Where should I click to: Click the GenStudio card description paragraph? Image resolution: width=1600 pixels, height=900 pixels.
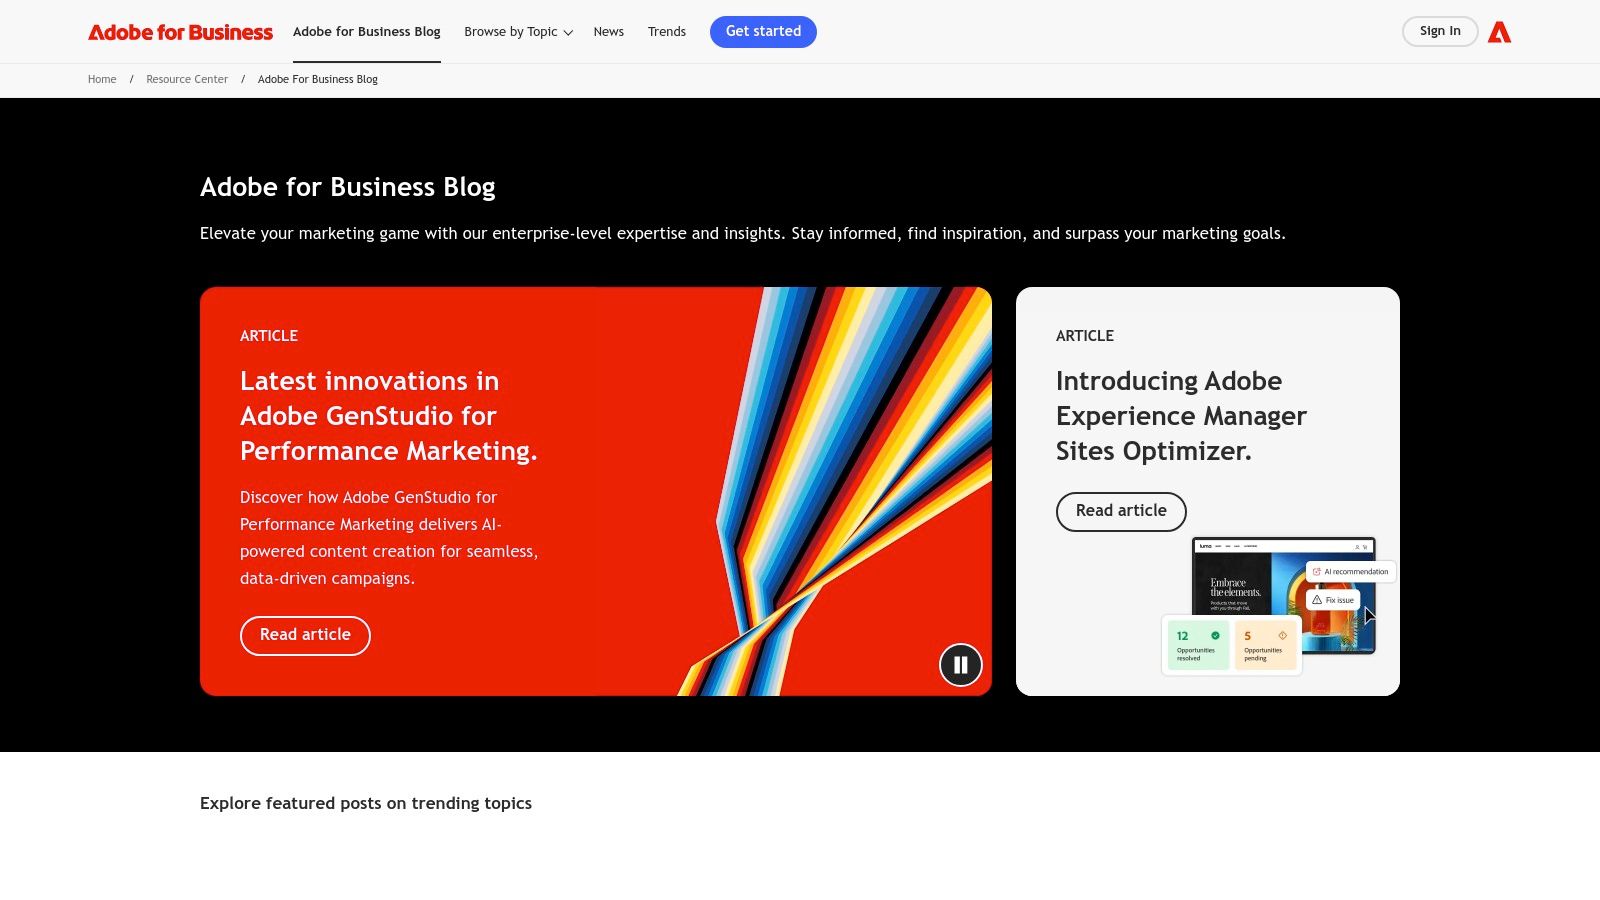coord(389,538)
